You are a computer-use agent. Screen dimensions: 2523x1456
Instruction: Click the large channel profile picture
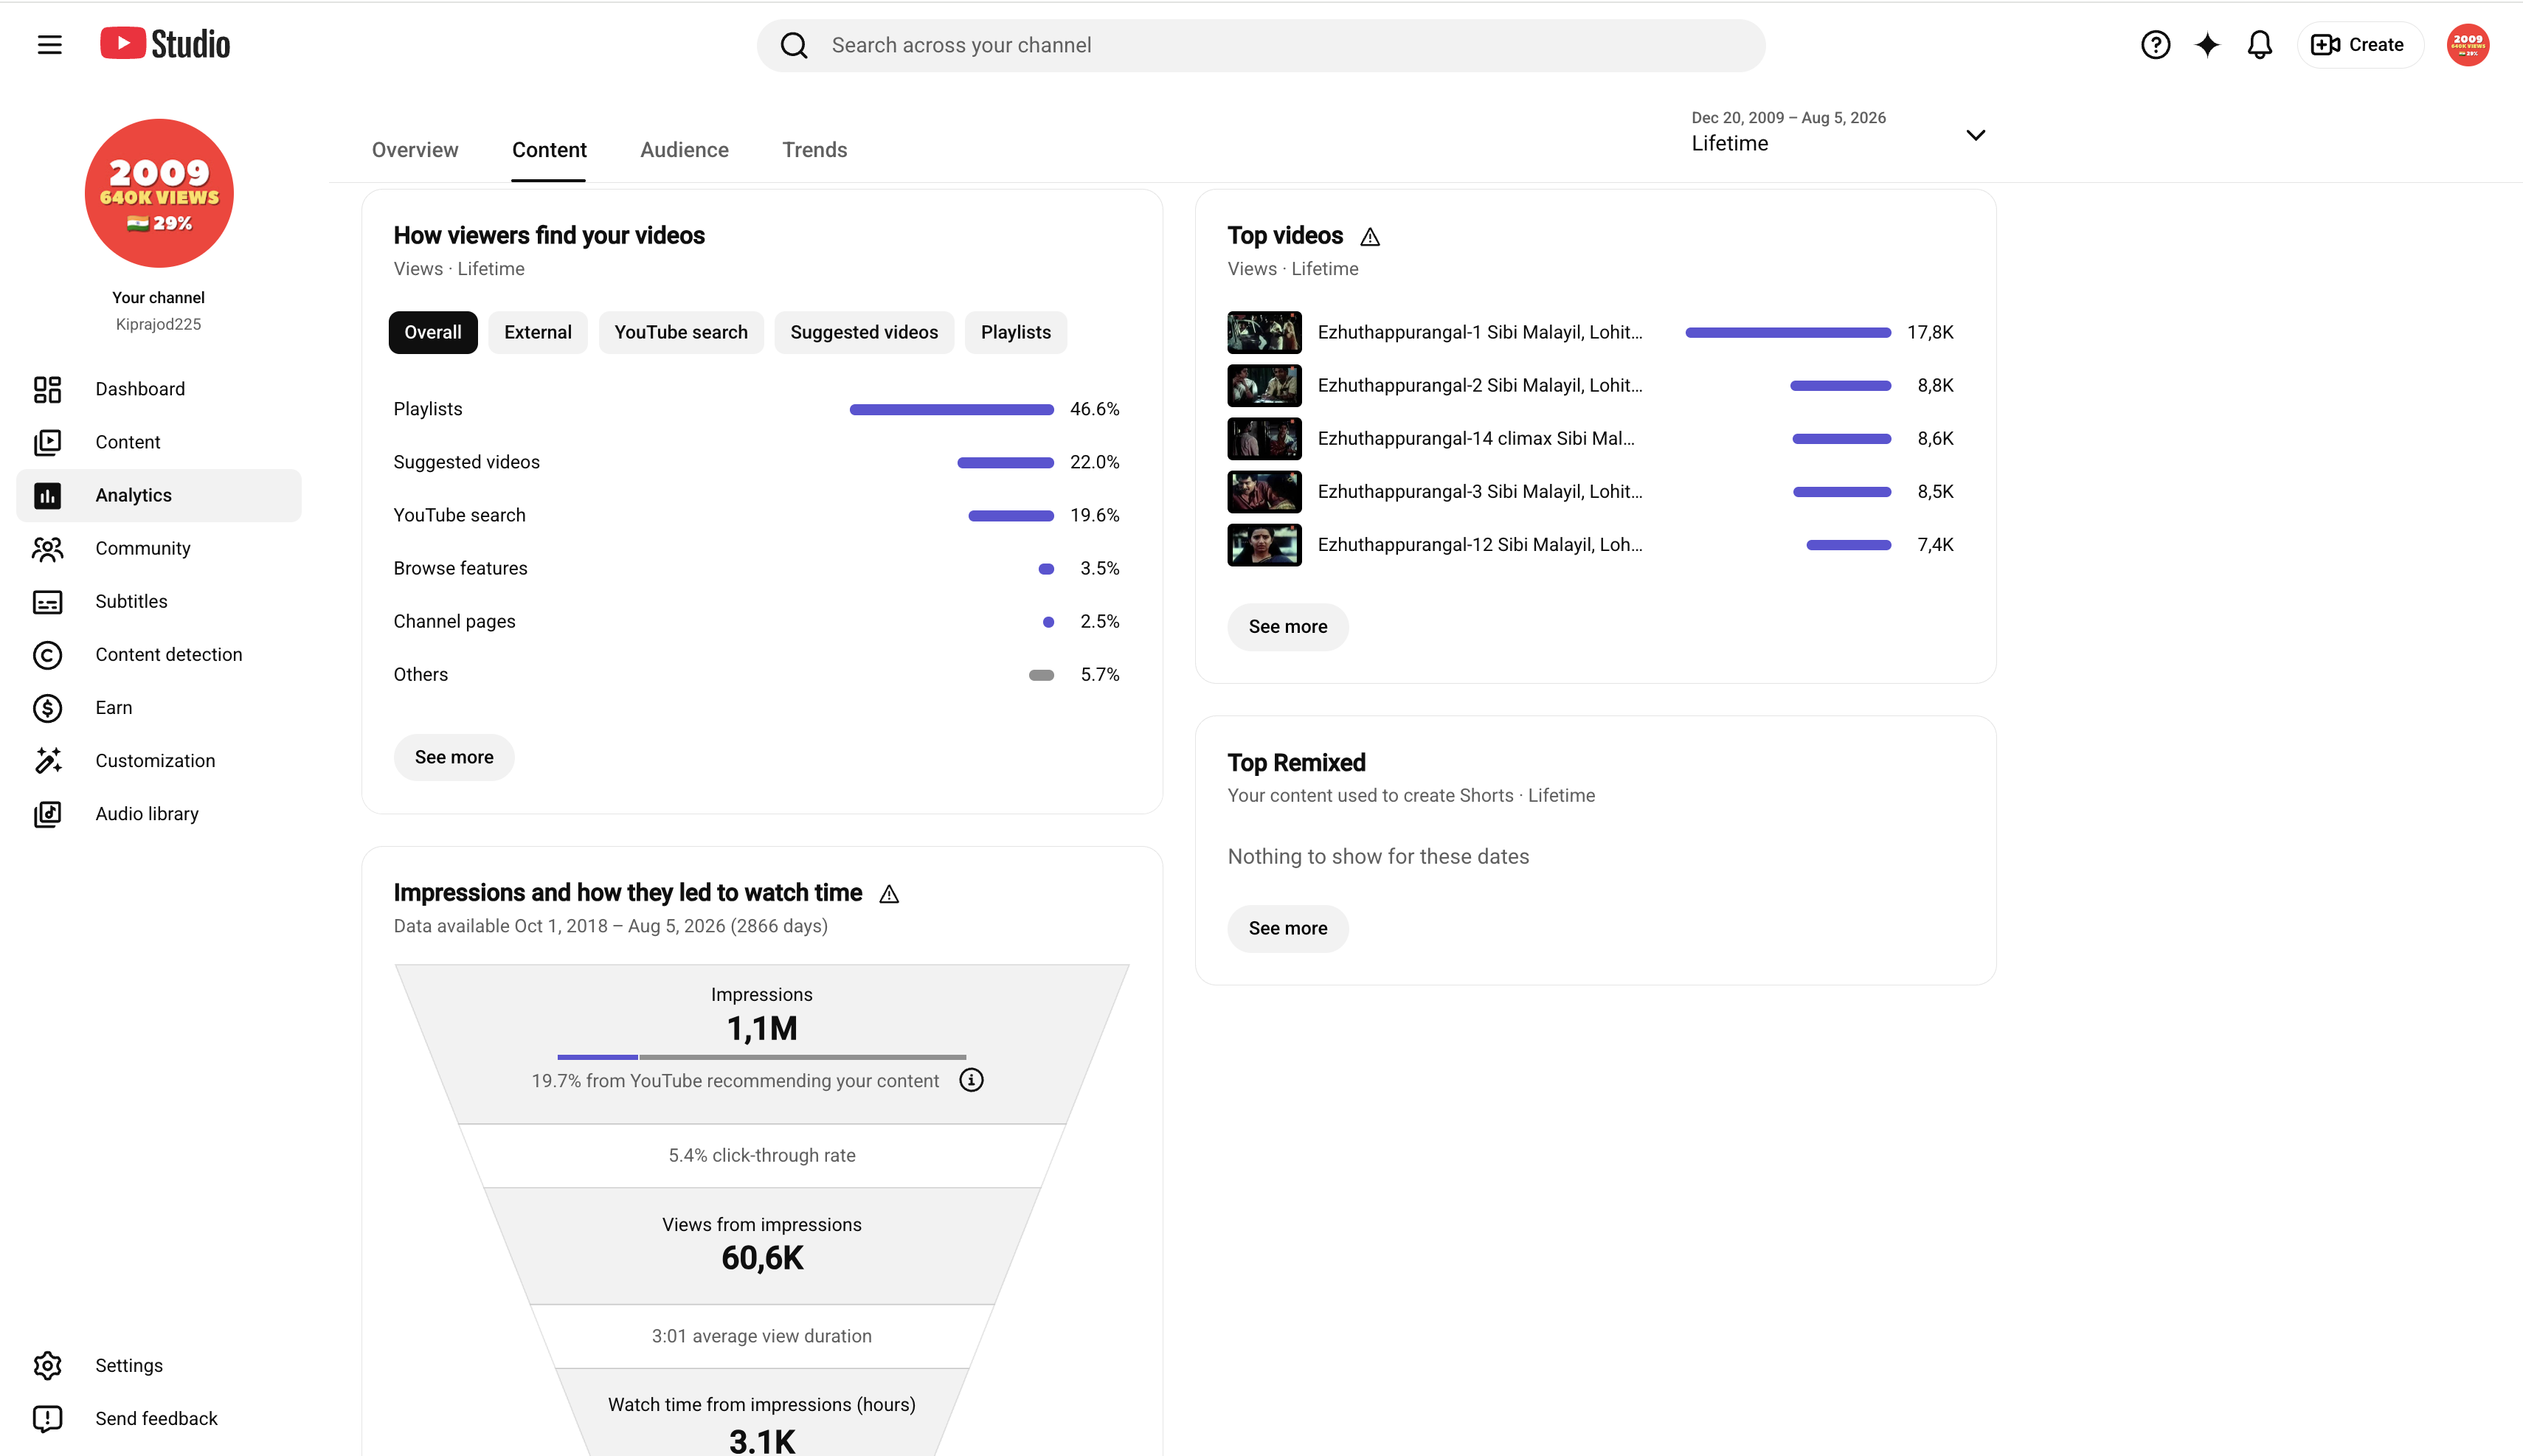point(159,193)
